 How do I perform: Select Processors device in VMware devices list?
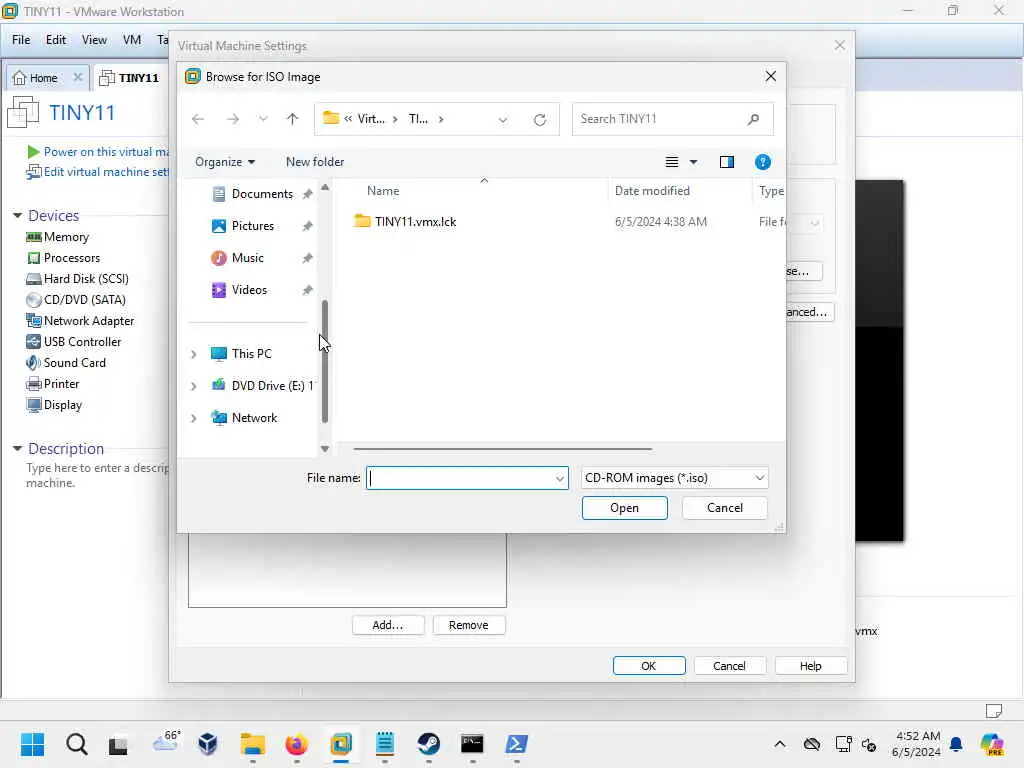point(63,258)
